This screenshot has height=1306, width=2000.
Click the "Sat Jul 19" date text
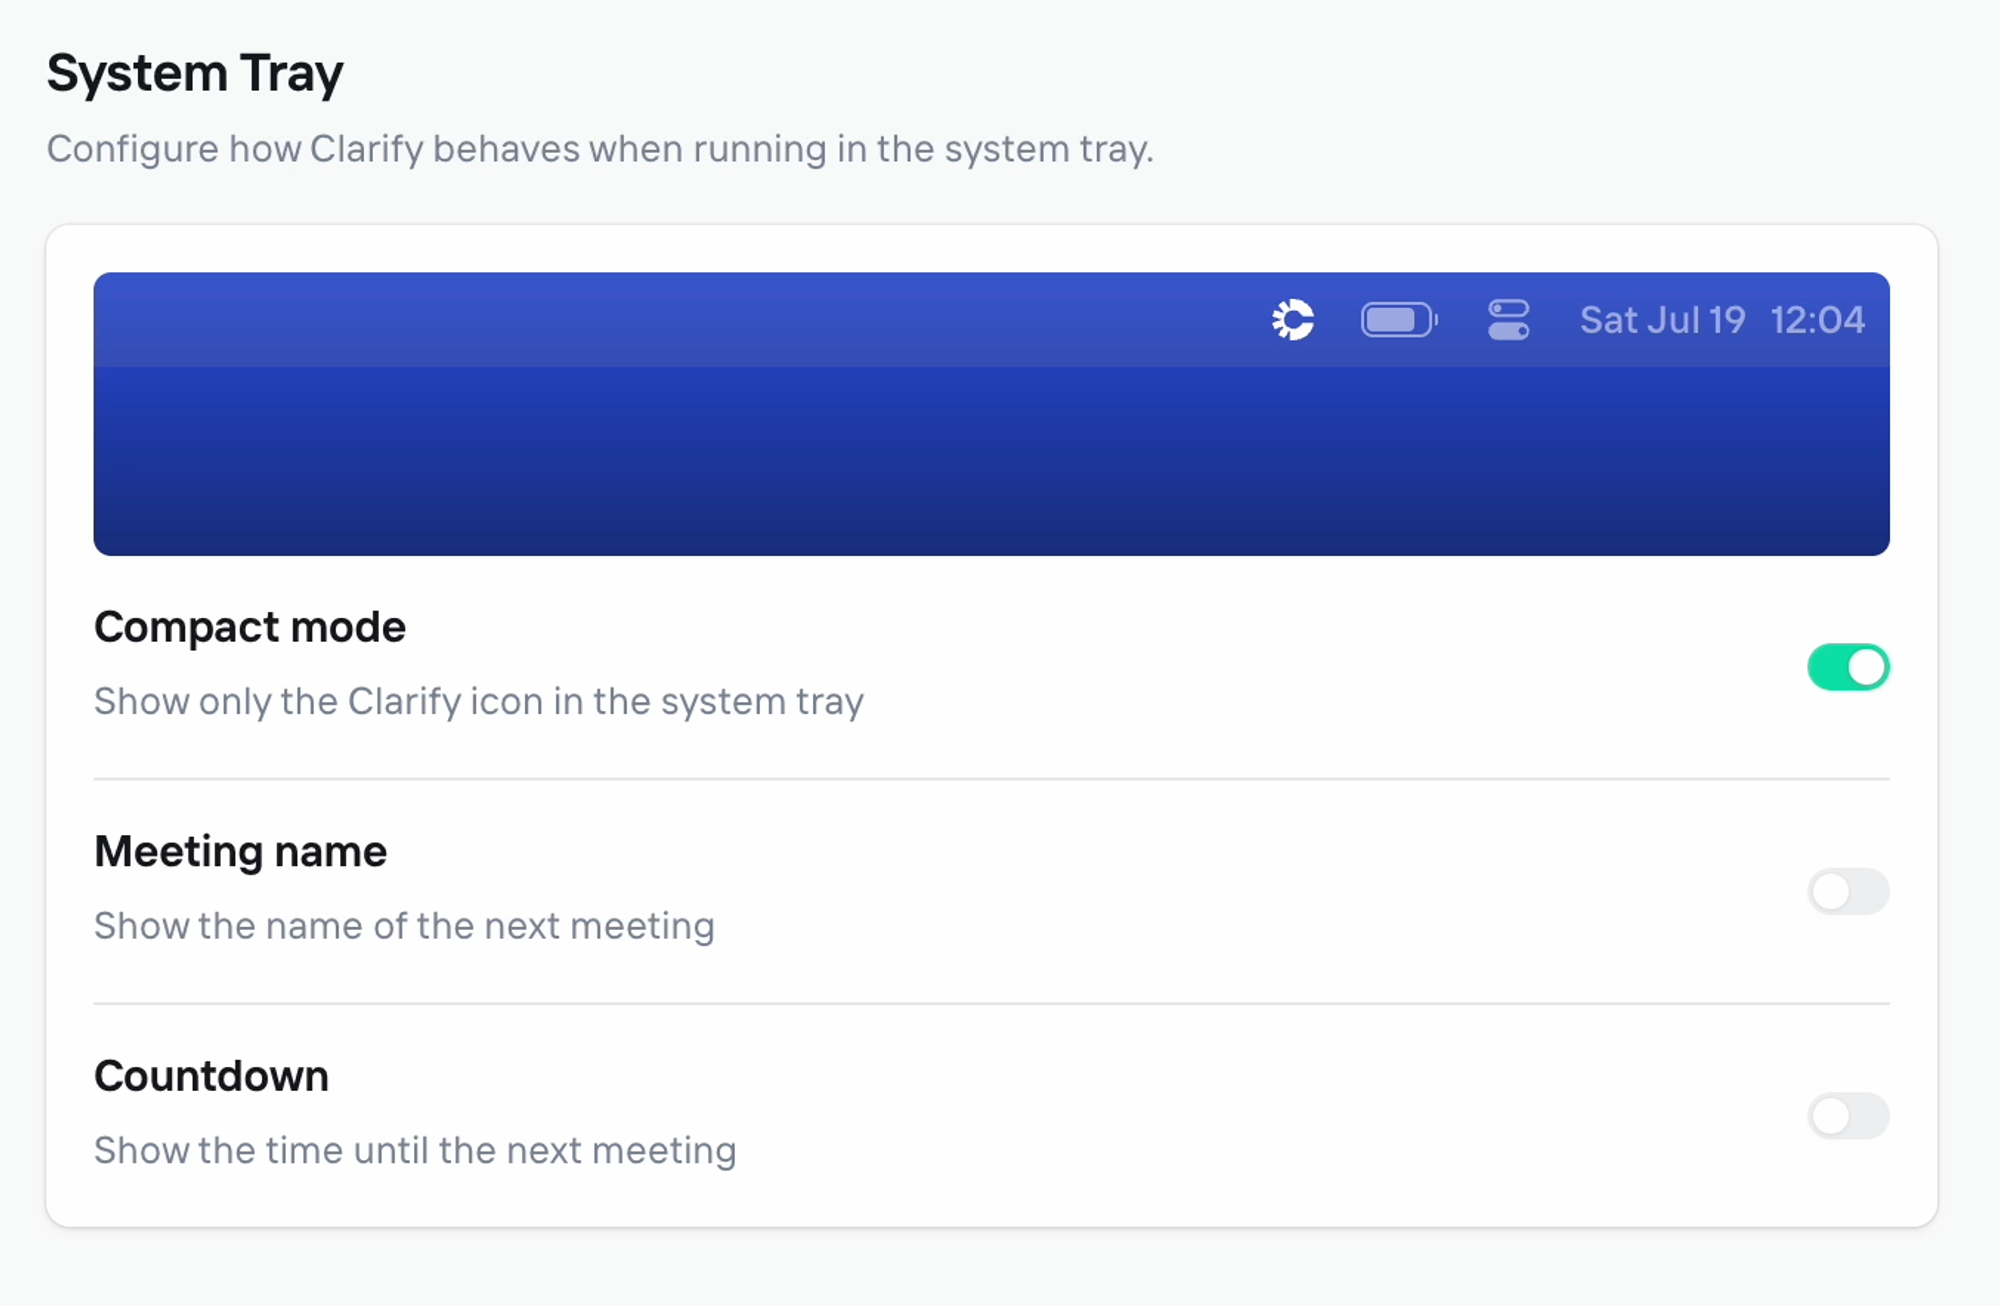point(1662,320)
